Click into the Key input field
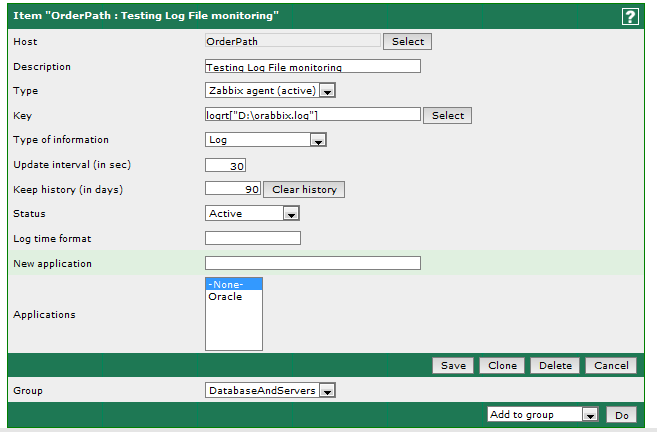The image size is (657, 440). pyautogui.click(x=312, y=115)
